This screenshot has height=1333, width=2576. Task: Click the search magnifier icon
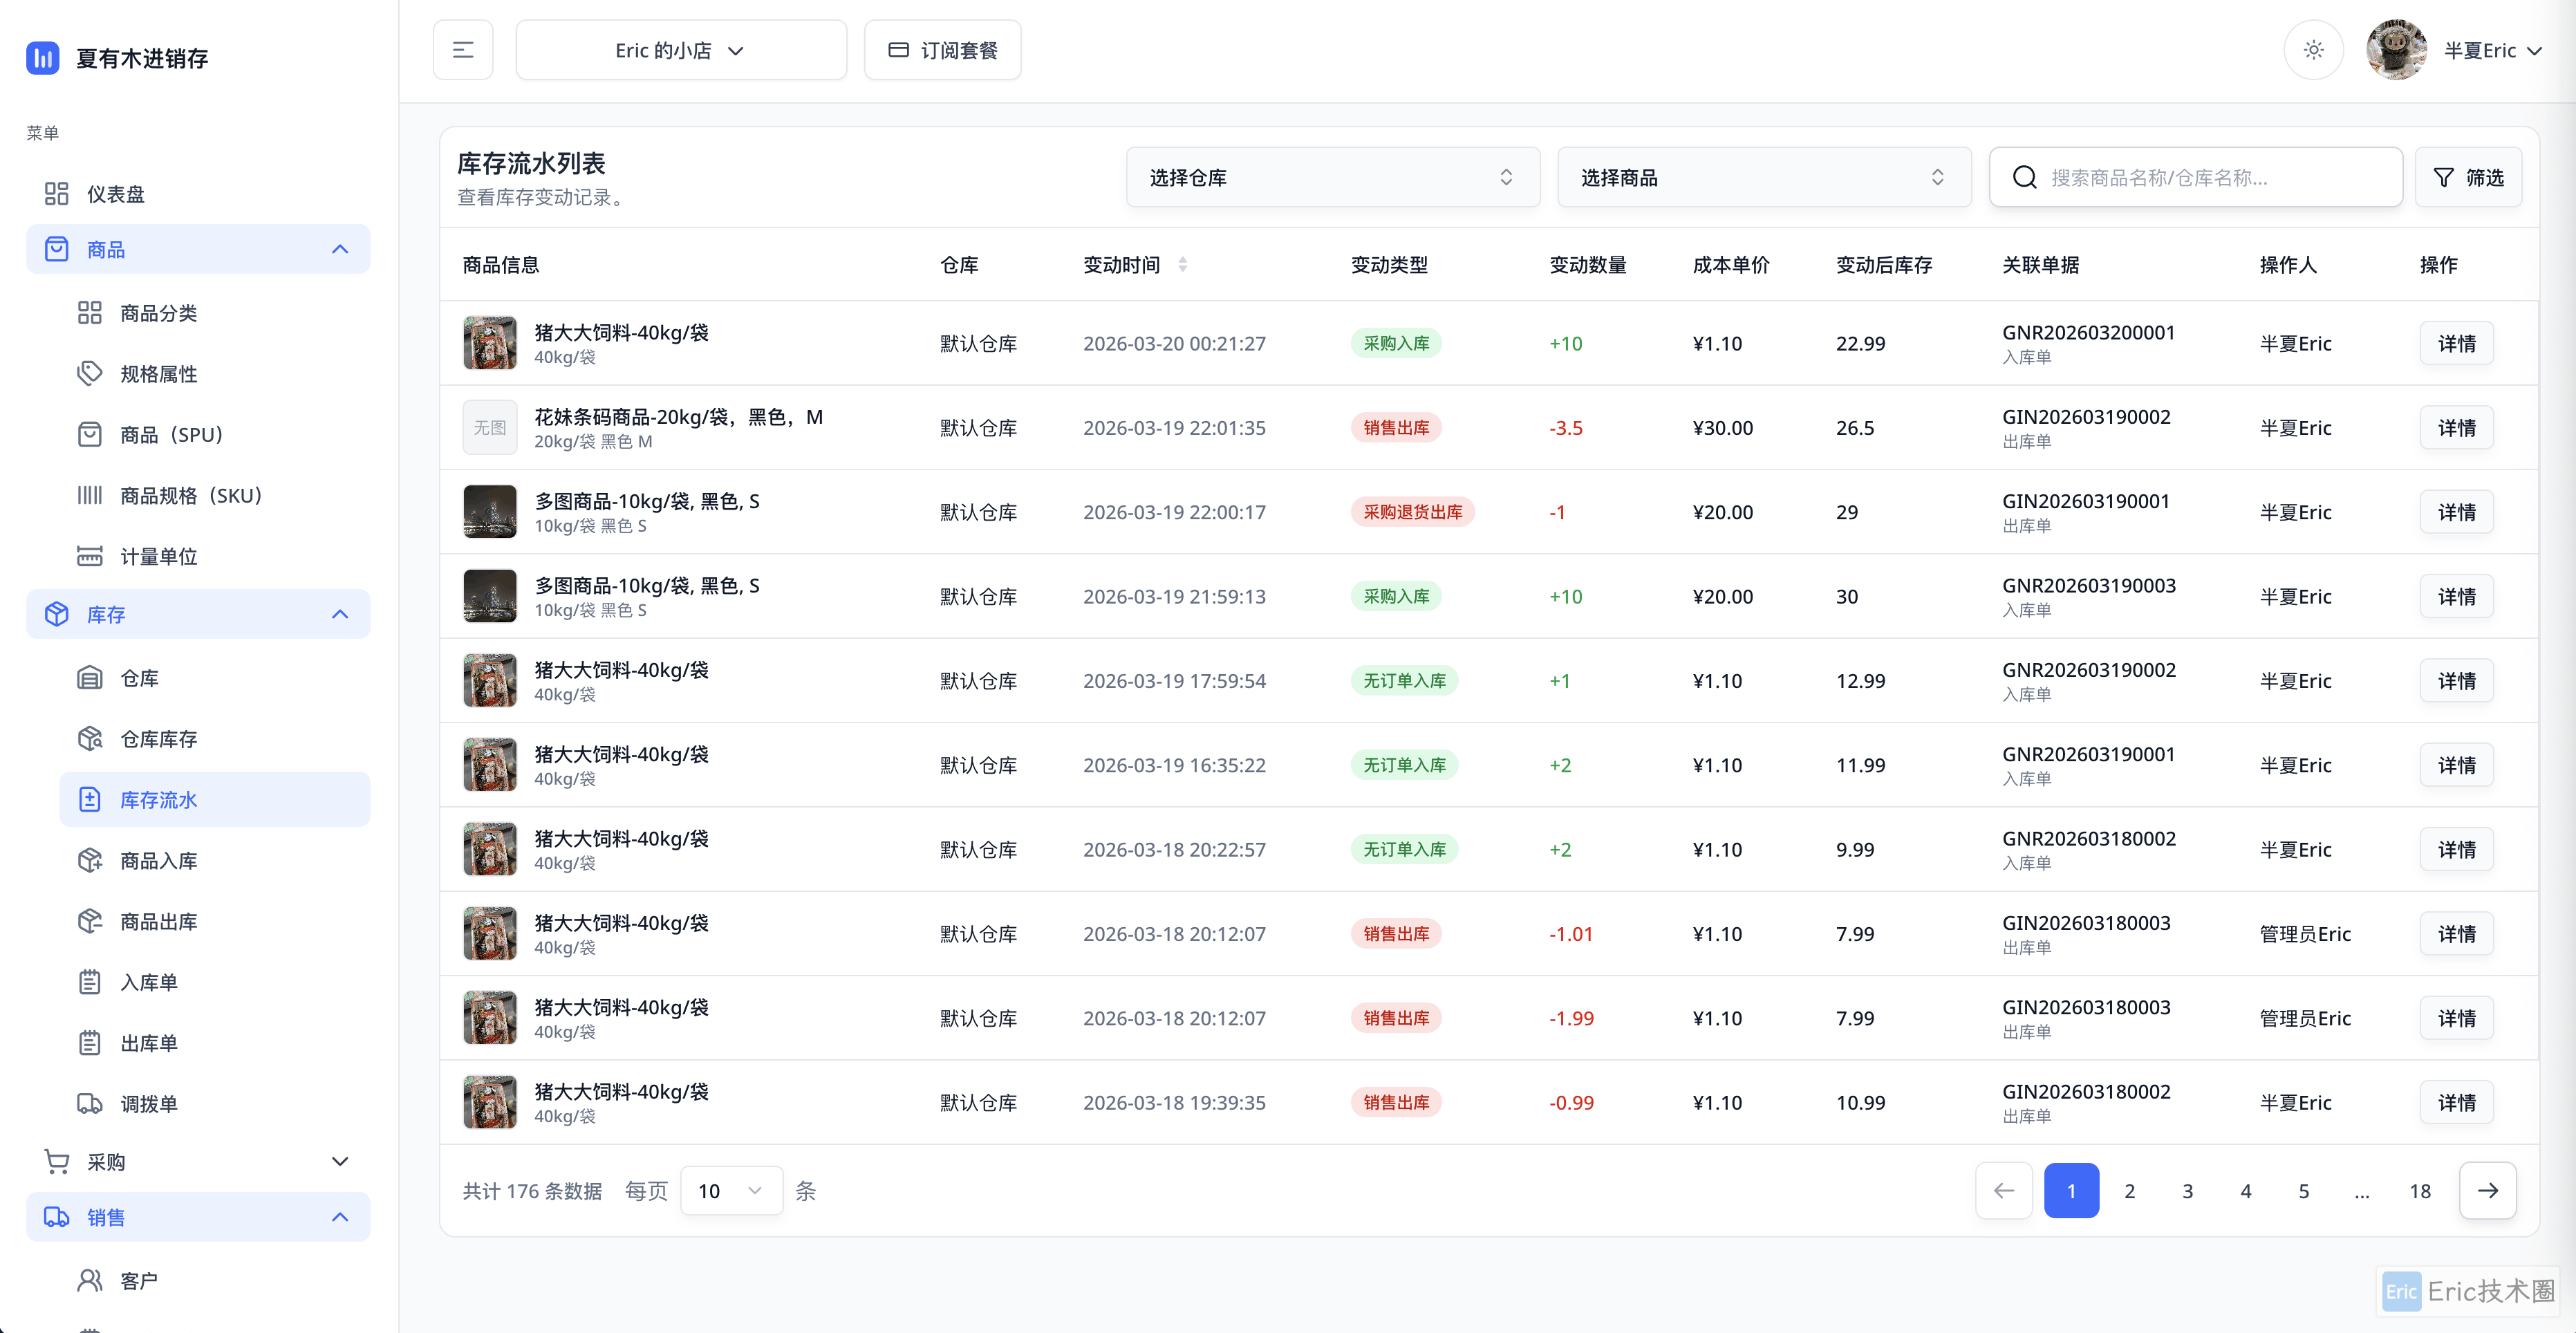coord(2025,178)
